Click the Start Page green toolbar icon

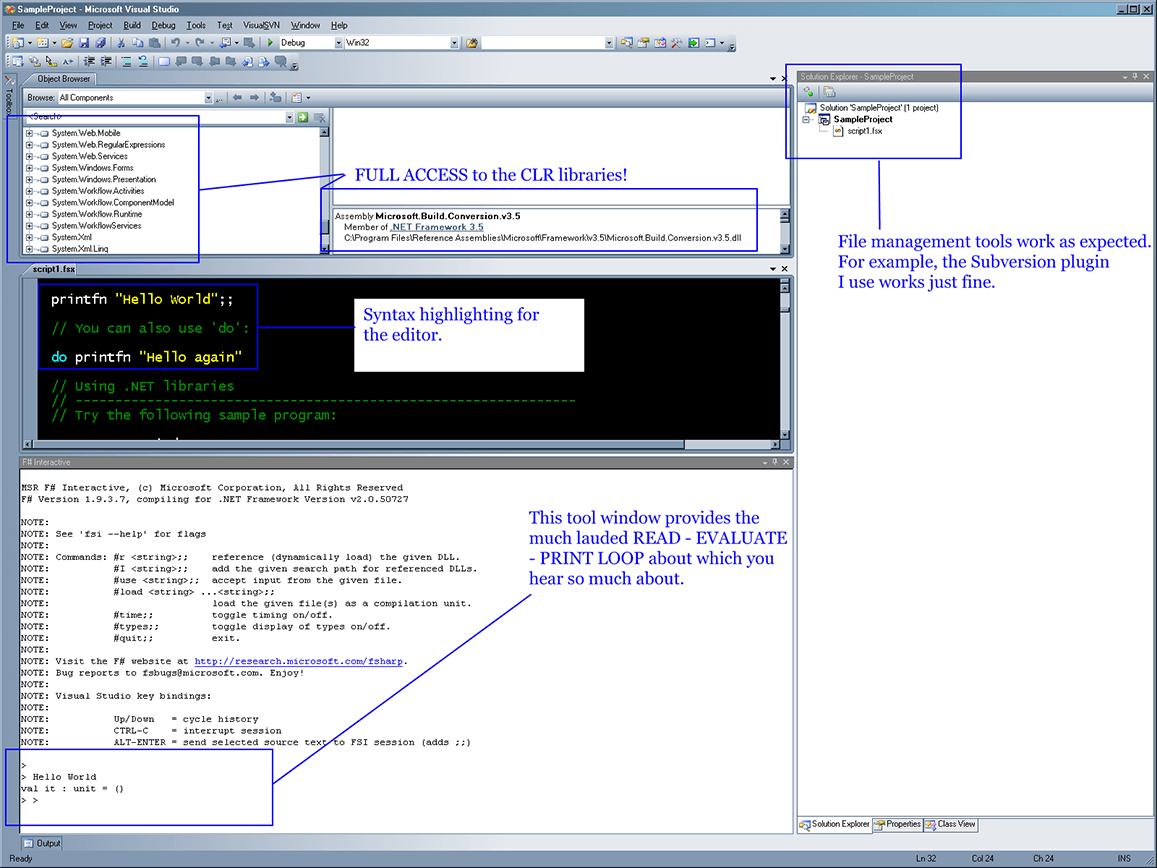[x=694, y=43]
